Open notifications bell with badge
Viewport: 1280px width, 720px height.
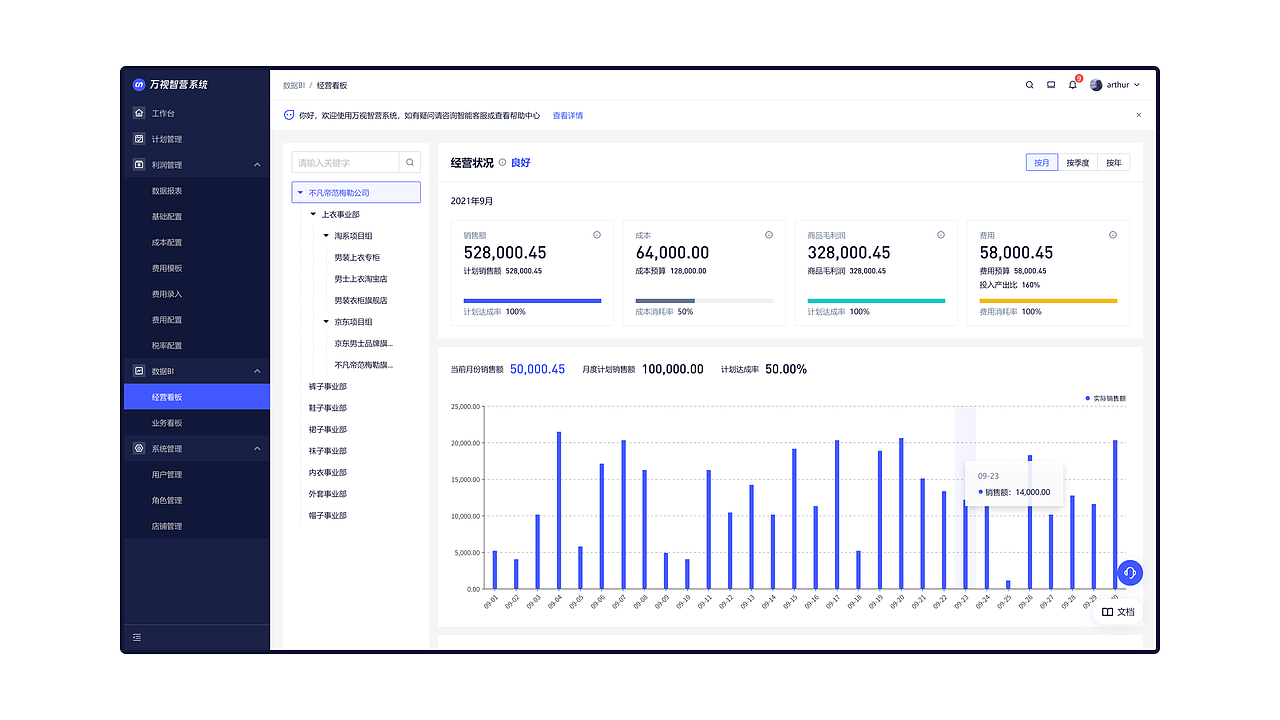(x=1073, y=84)
